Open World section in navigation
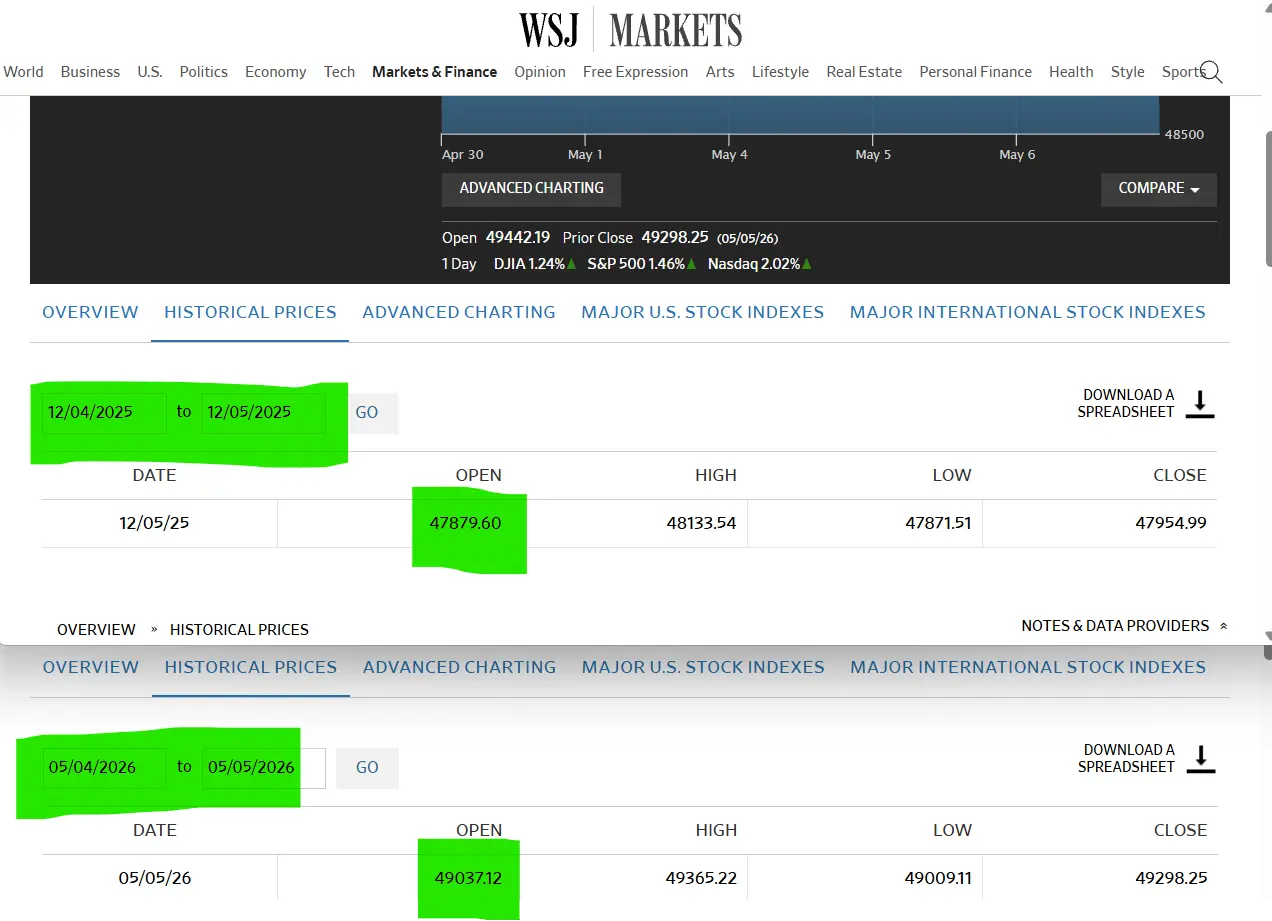Image resolution: width=1272 pixels, height=921 pixels. pos(23,72)
